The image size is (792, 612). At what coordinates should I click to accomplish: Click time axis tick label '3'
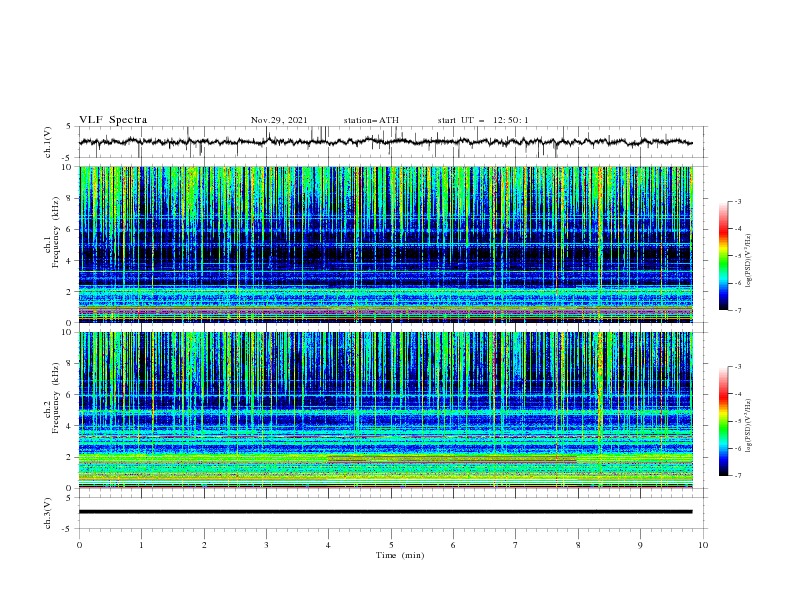pos(266,545)
